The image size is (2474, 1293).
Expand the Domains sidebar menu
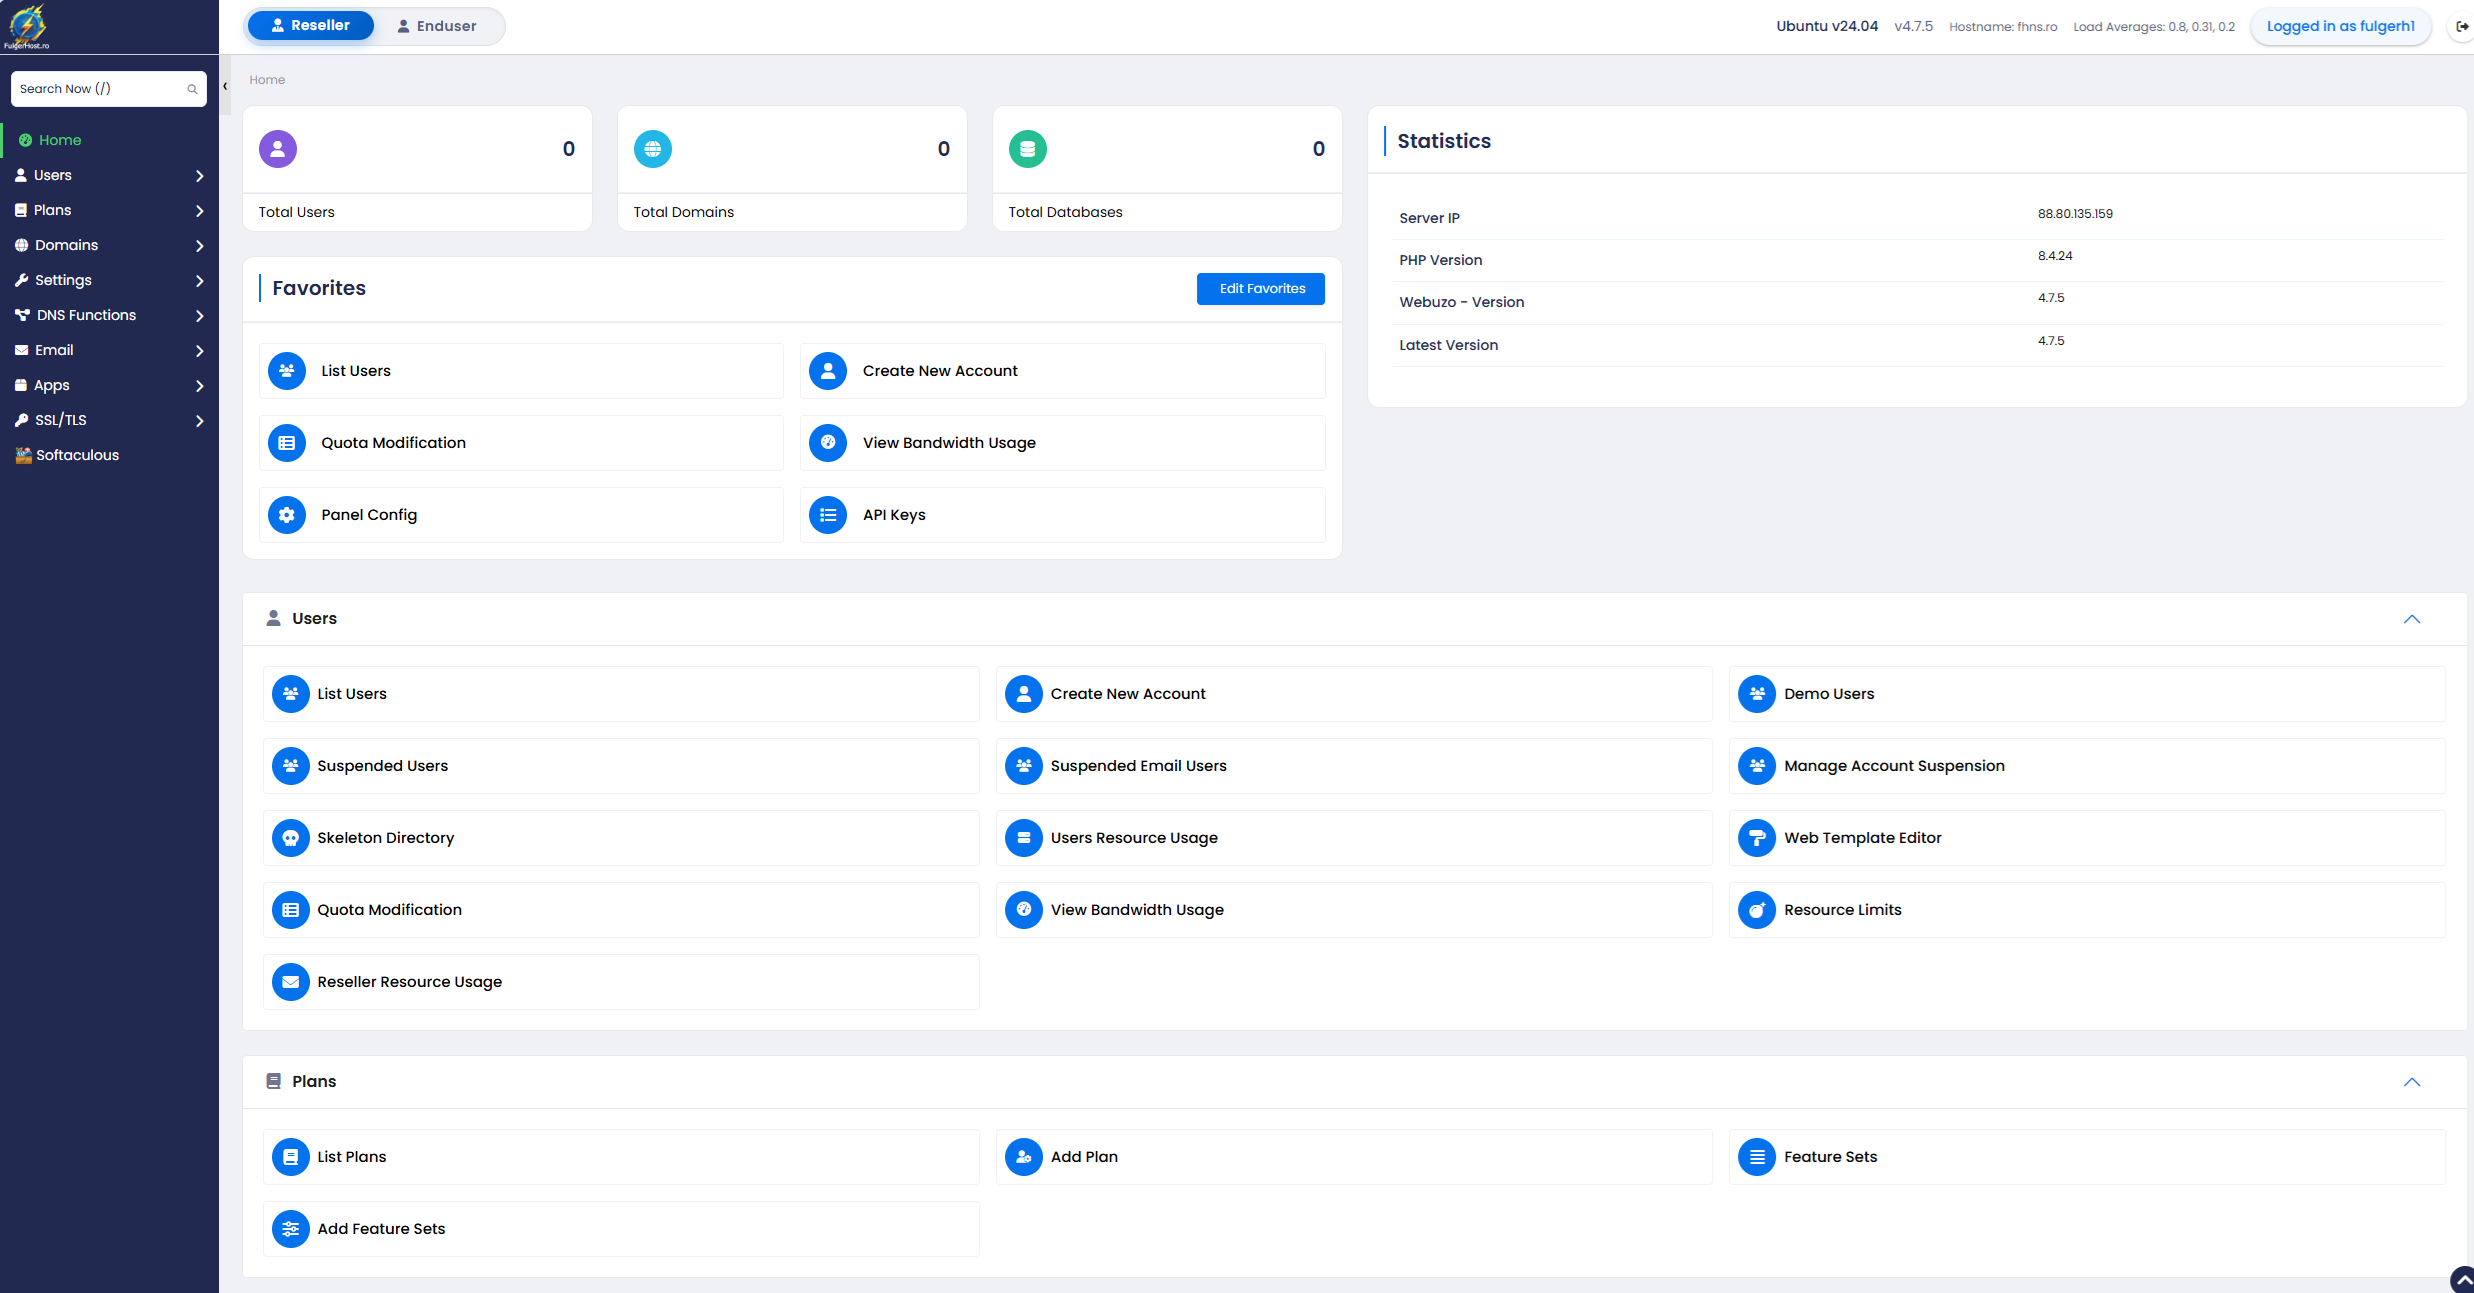[109, 245]
